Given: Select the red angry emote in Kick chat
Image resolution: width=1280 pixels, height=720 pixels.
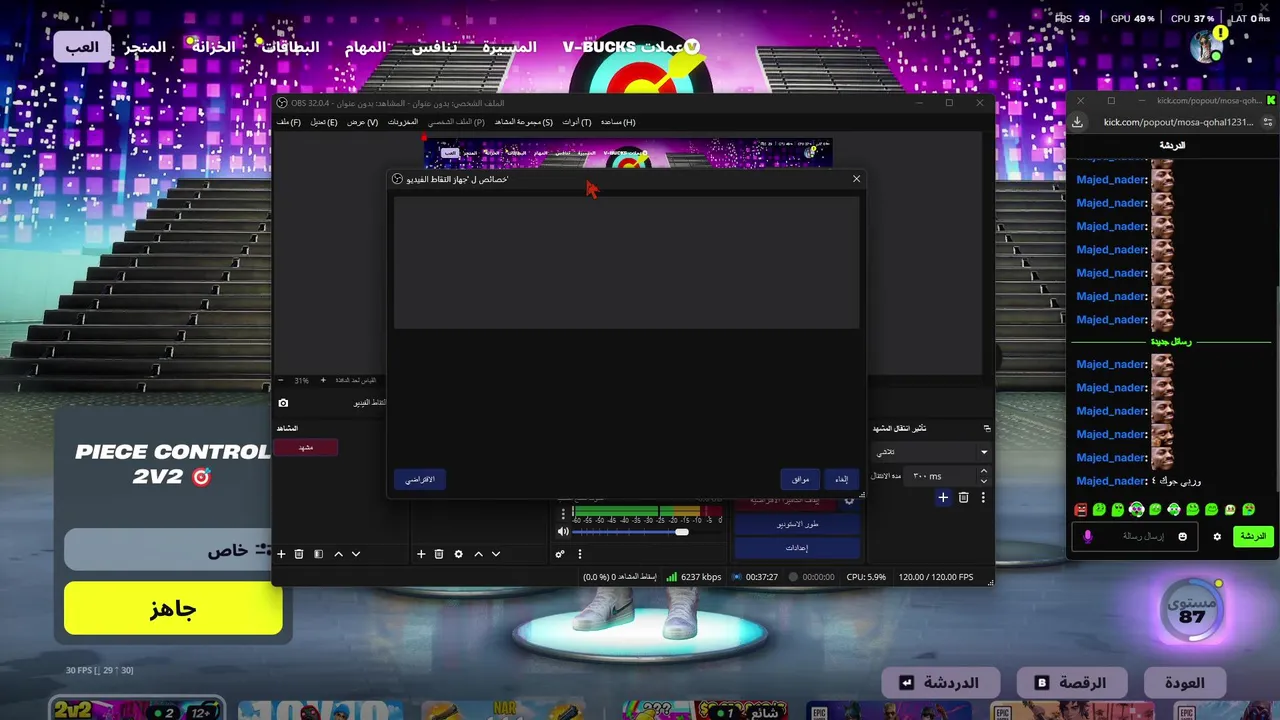Looking at the screenshot, I should (x=1080, y=510).
